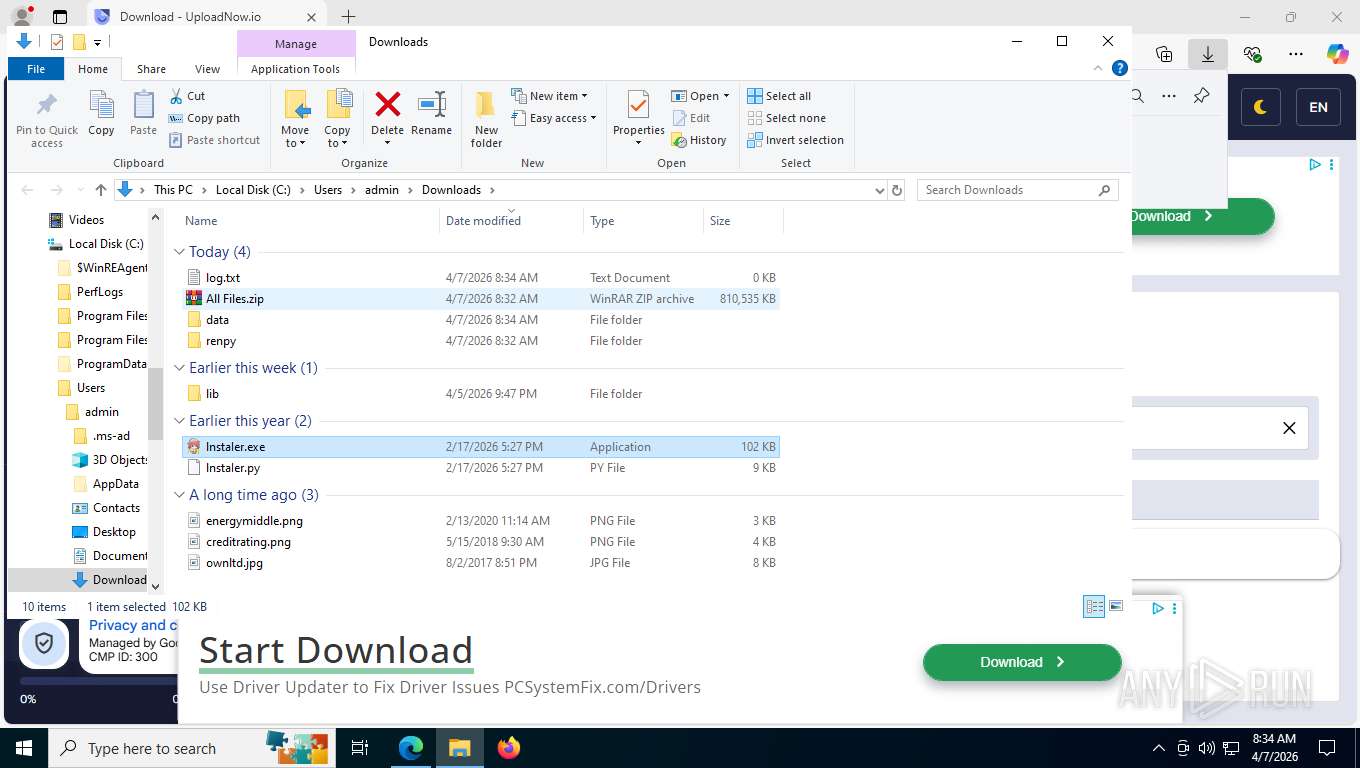The height and width of the screenshot is (768, 1360).
Task: Expand address bar history dropdown
Action: tap(879, 190)
